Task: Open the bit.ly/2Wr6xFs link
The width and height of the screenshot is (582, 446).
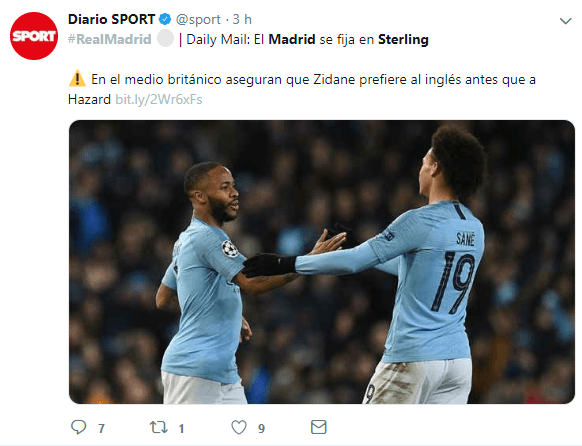Action: point(158,99)
